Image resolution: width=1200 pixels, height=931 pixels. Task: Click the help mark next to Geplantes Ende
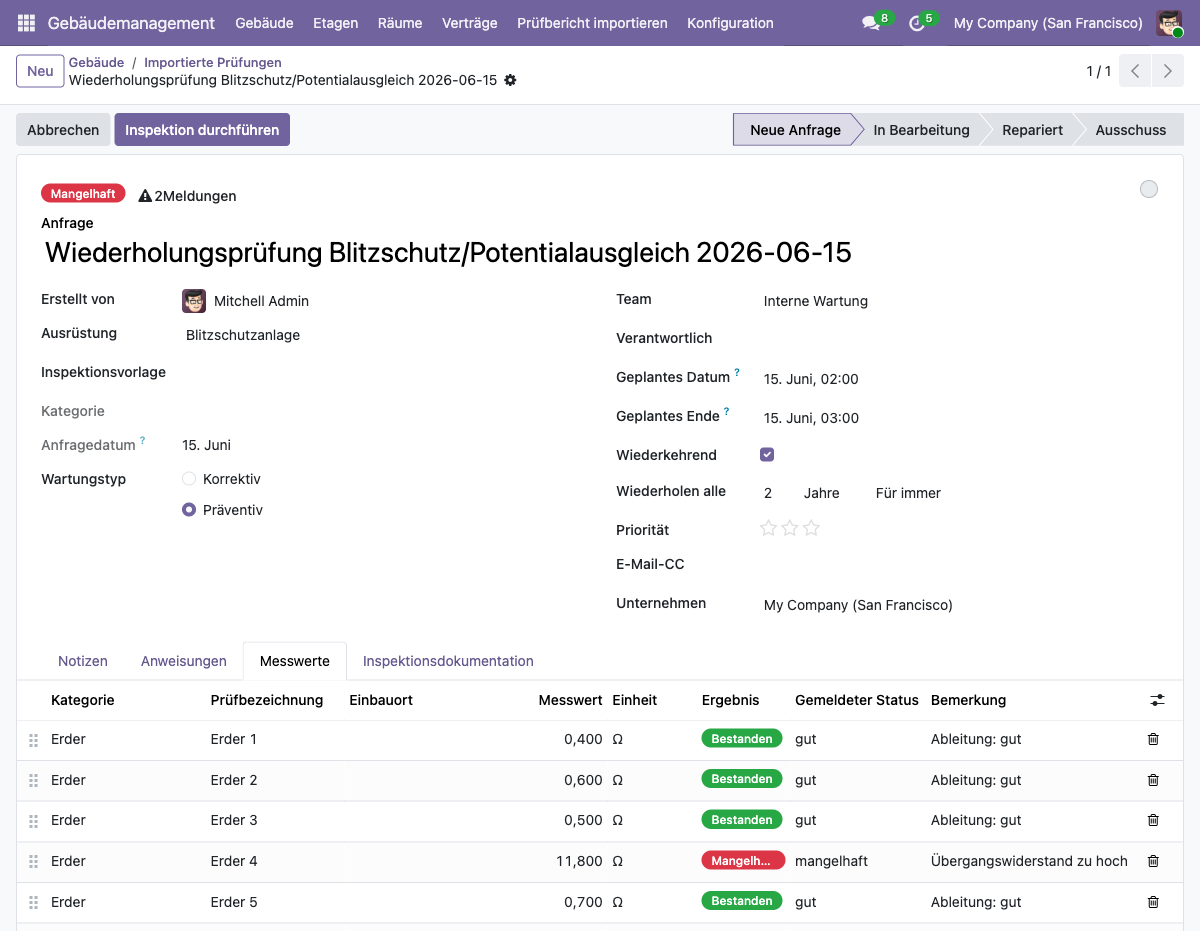726,412
